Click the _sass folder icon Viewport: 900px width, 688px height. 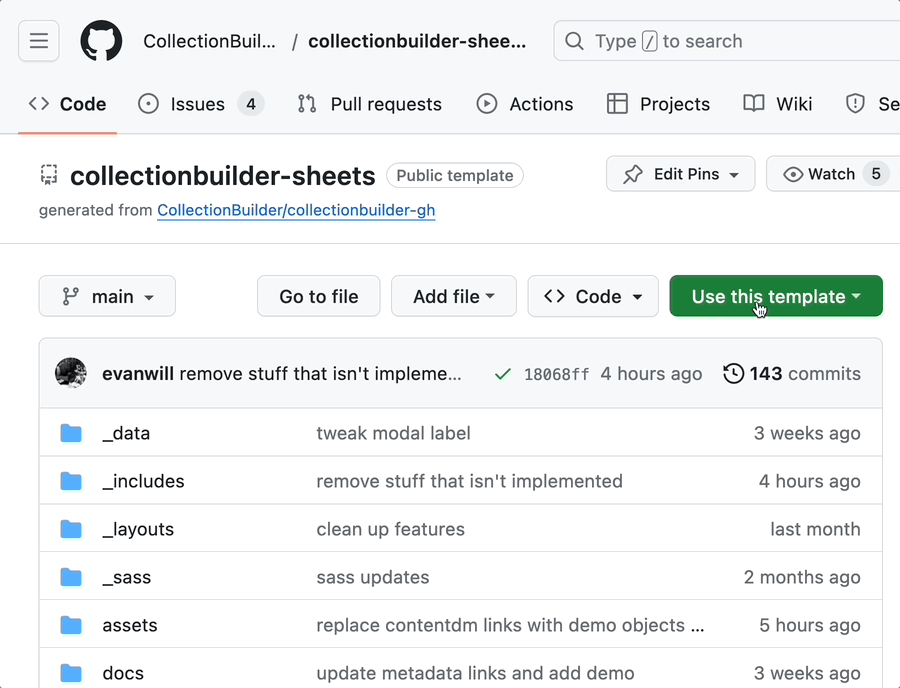pyautogui.click(x=71, y=577)
